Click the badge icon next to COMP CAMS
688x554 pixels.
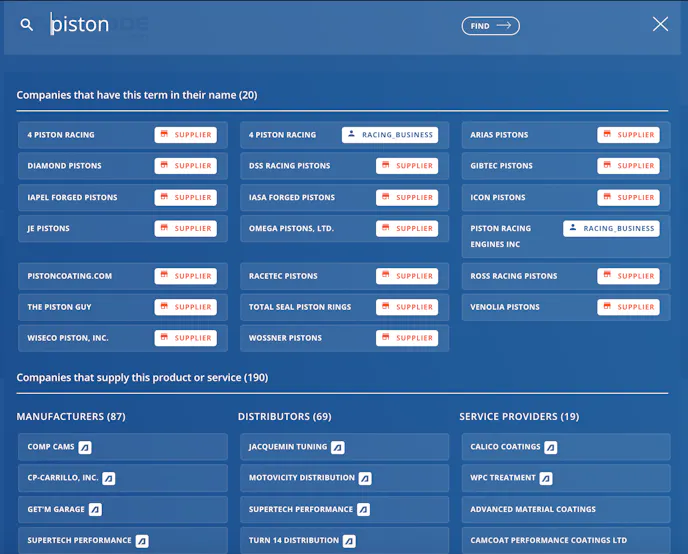coord(86,447)
